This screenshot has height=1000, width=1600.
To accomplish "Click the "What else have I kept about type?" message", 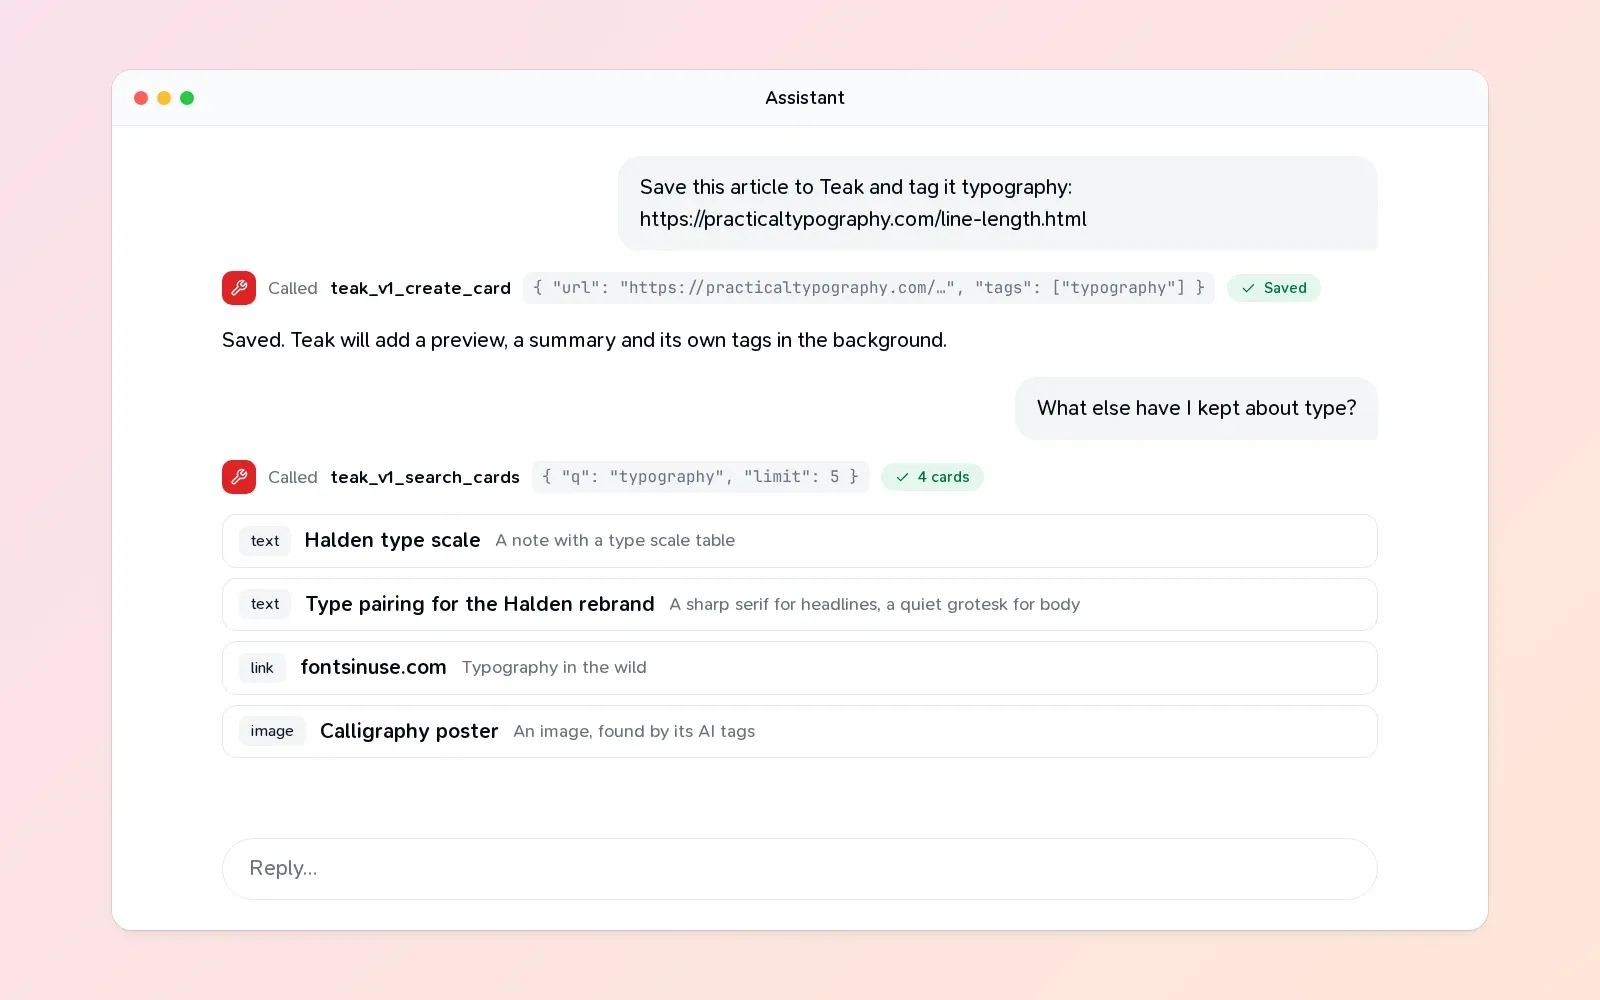I will [x=1196, y=408].
